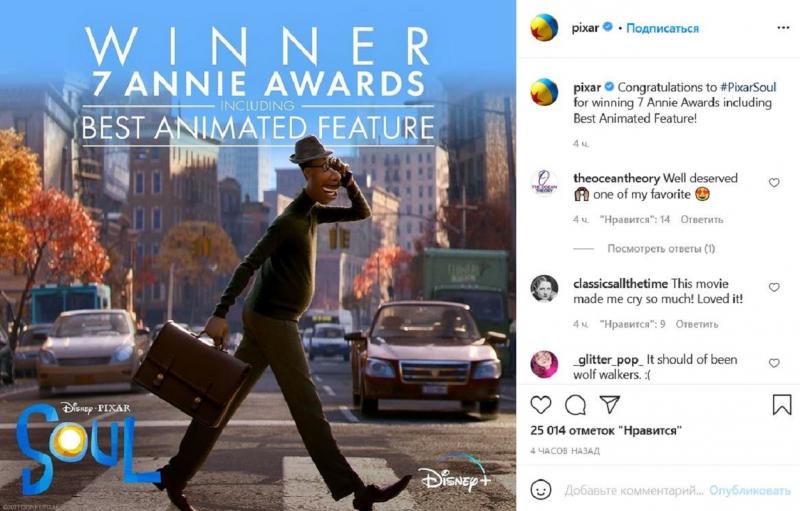Like the post with the heart icon

click(x=541, y=405)
